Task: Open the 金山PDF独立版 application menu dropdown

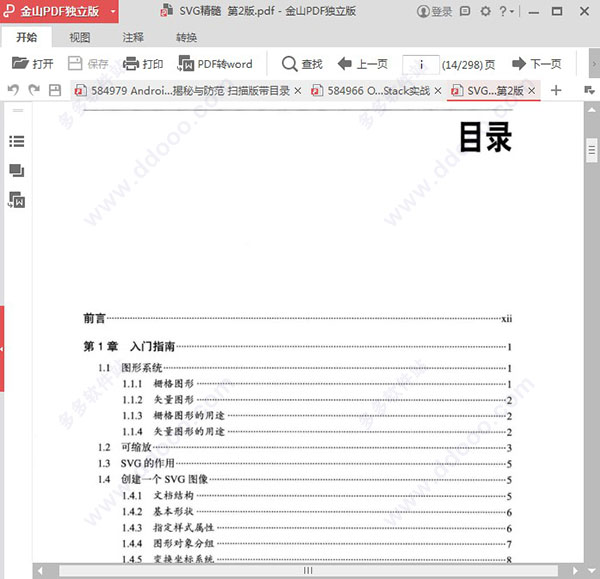Action: point(112,11)
